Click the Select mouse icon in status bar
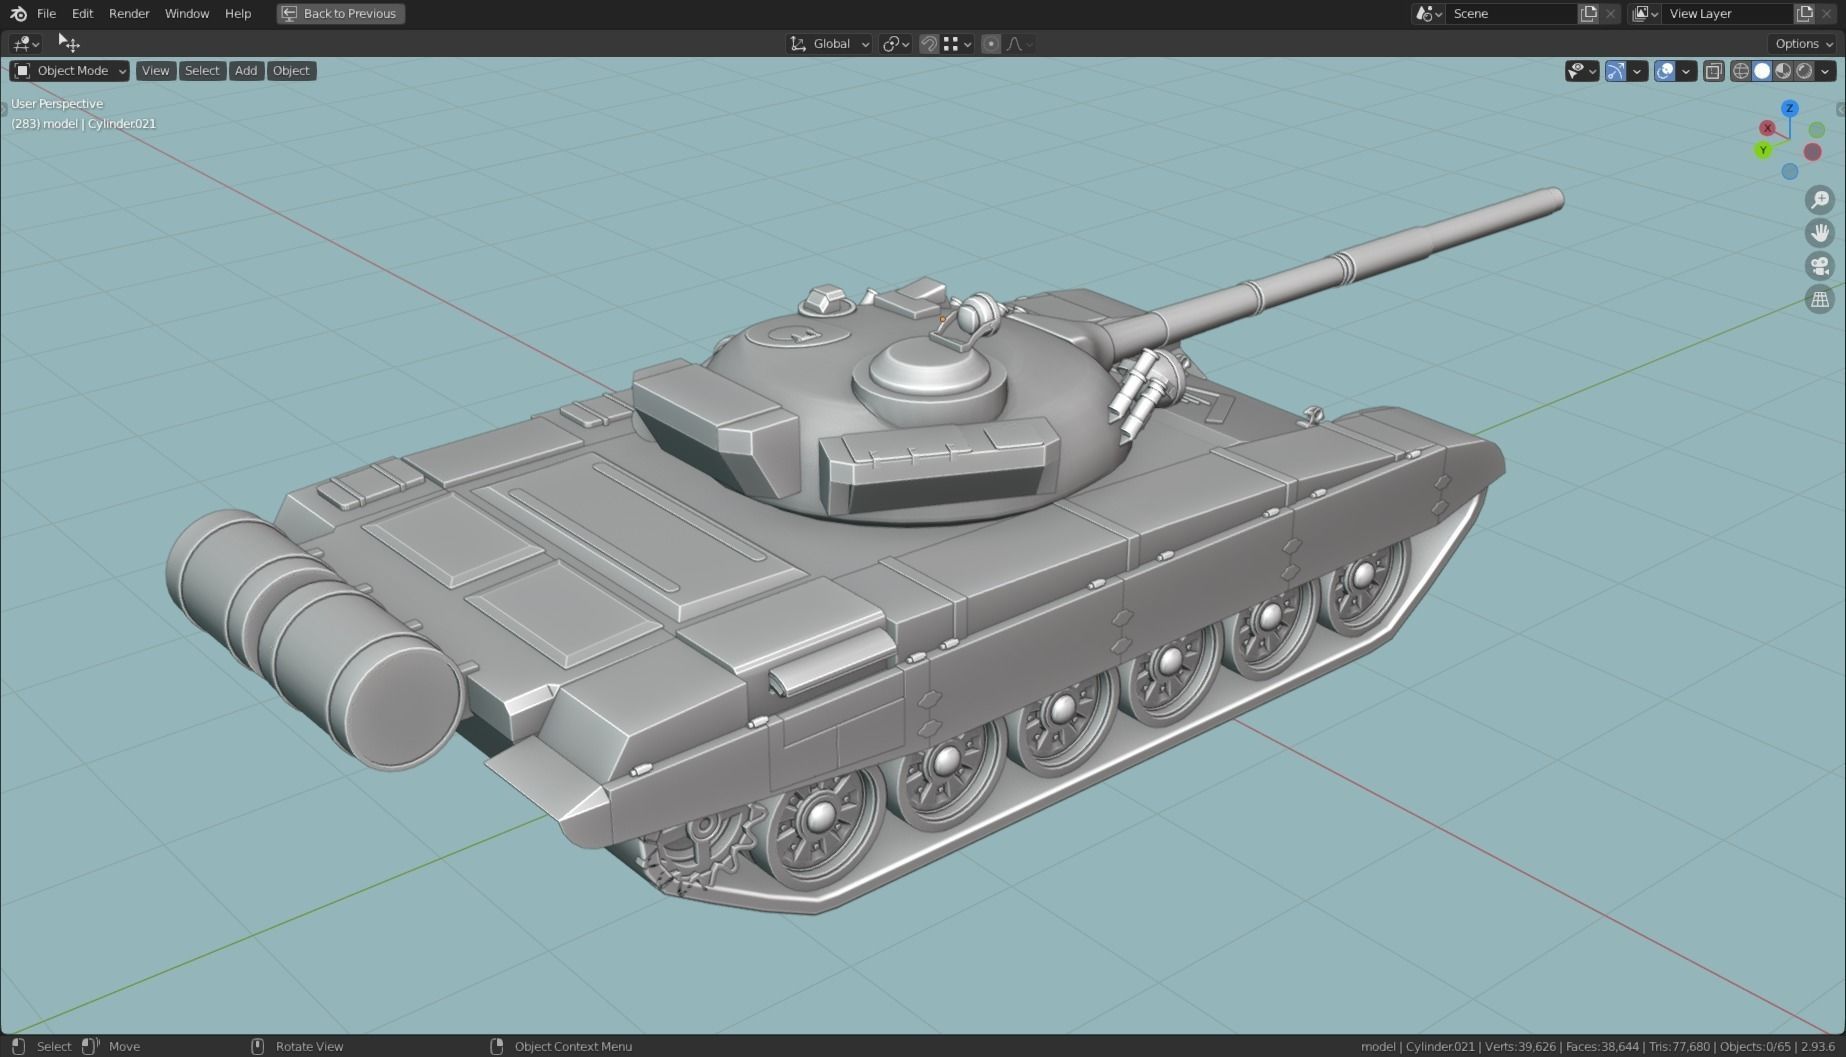The image size is (1846, 1057). tap(17, 1046)
